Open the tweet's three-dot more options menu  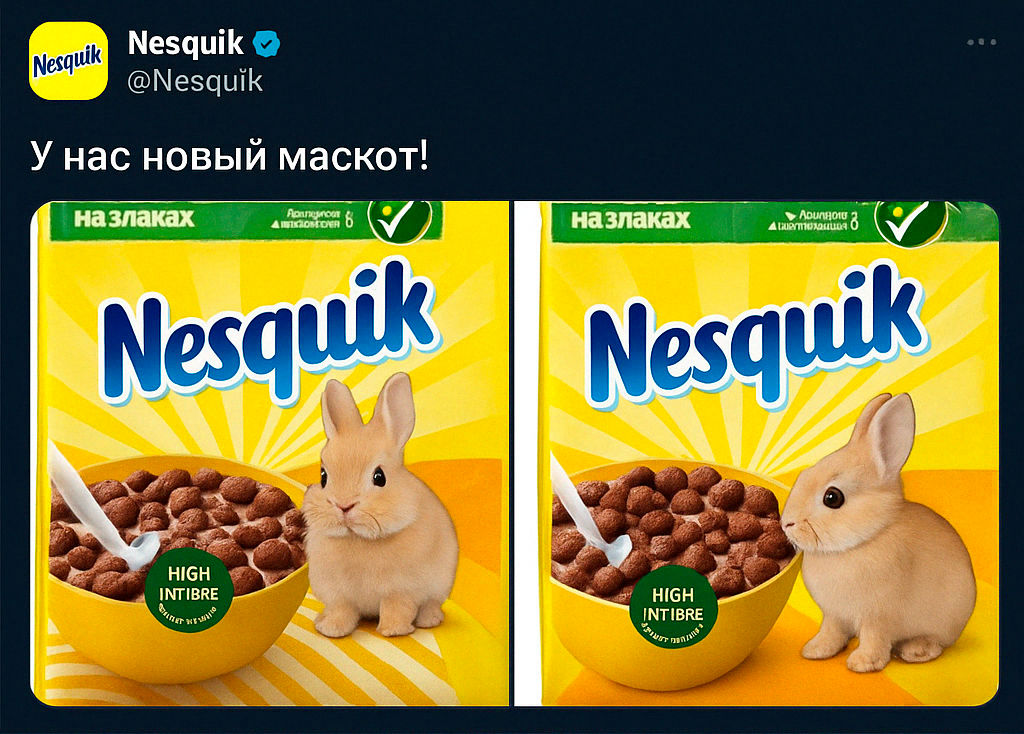[982, 42]
